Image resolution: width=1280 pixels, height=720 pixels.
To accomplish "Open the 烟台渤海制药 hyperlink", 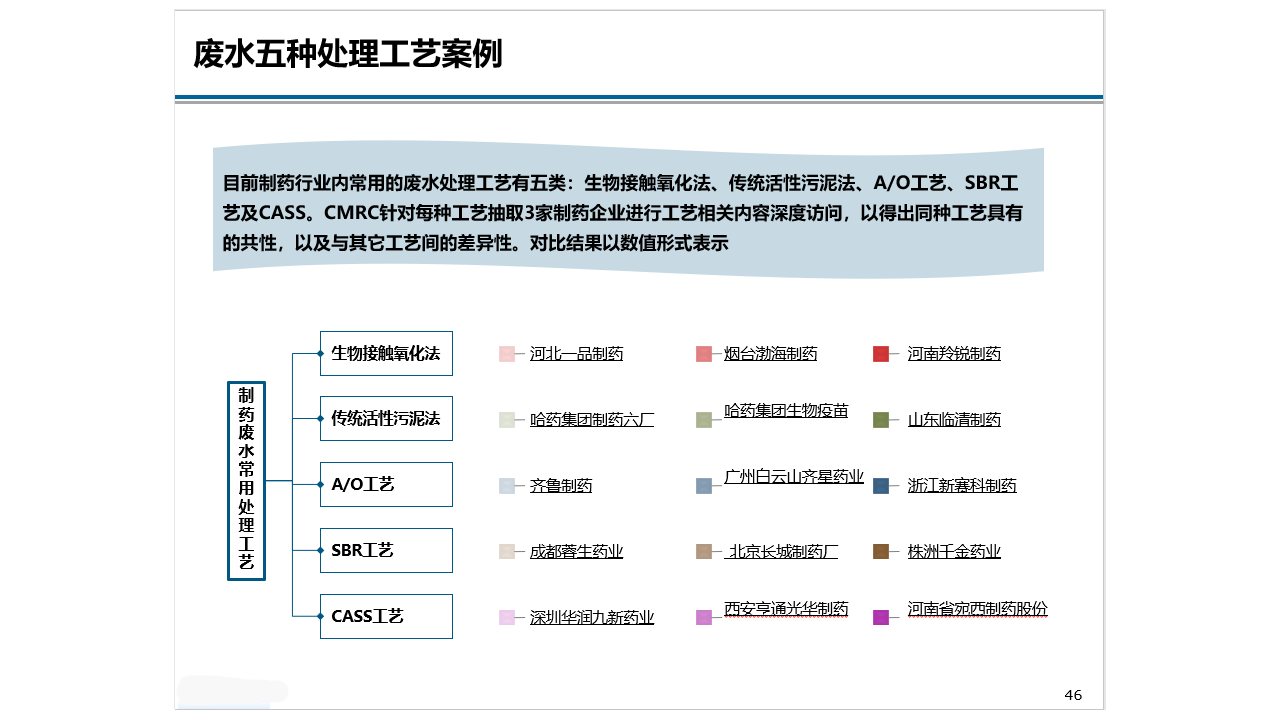I will [x=770, y=354].
